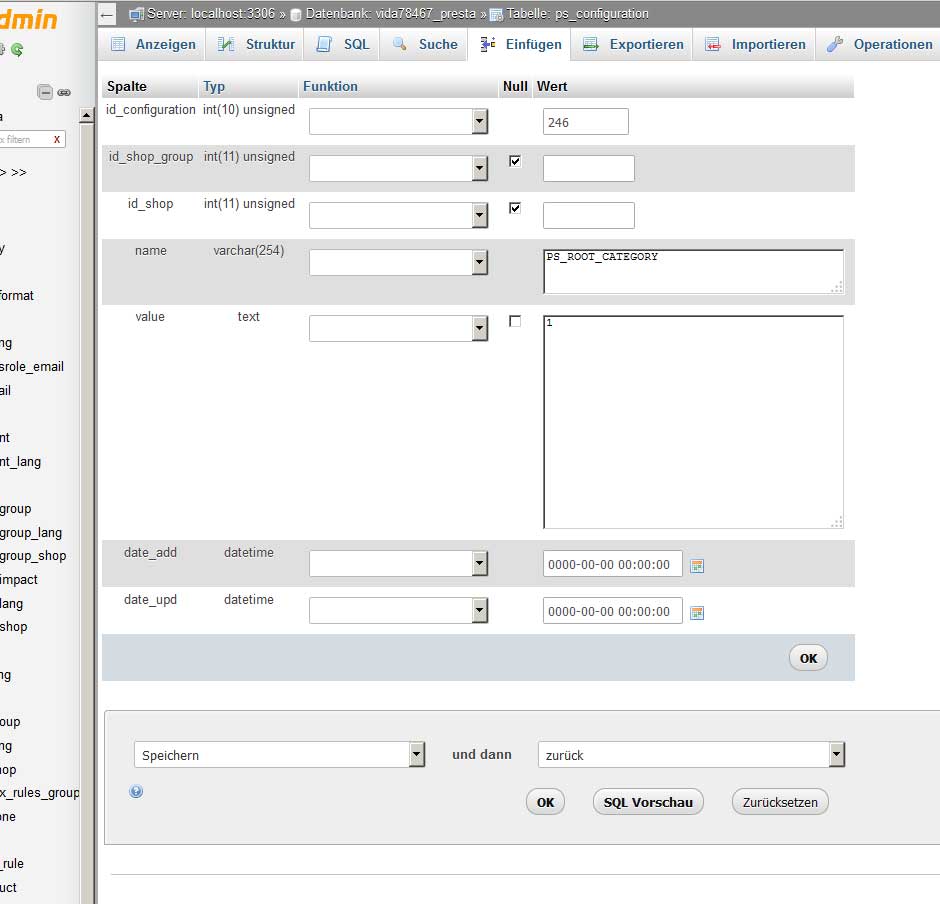The width and height of the screenshot is (940, 904).
Task: Open the Exportieren tab
Action: coord(633,44)
